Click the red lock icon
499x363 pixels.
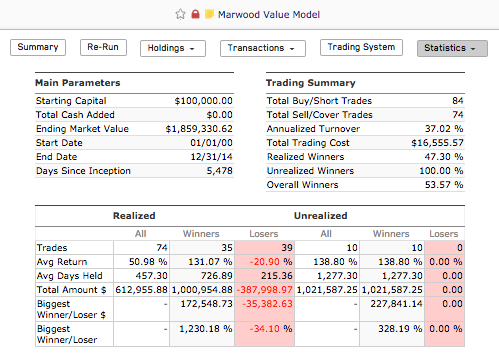195,14
